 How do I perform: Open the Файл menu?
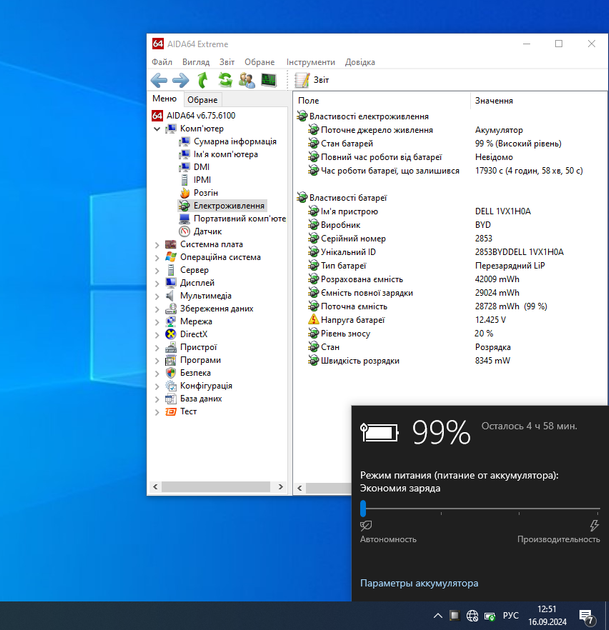click(x=162, y=62)
